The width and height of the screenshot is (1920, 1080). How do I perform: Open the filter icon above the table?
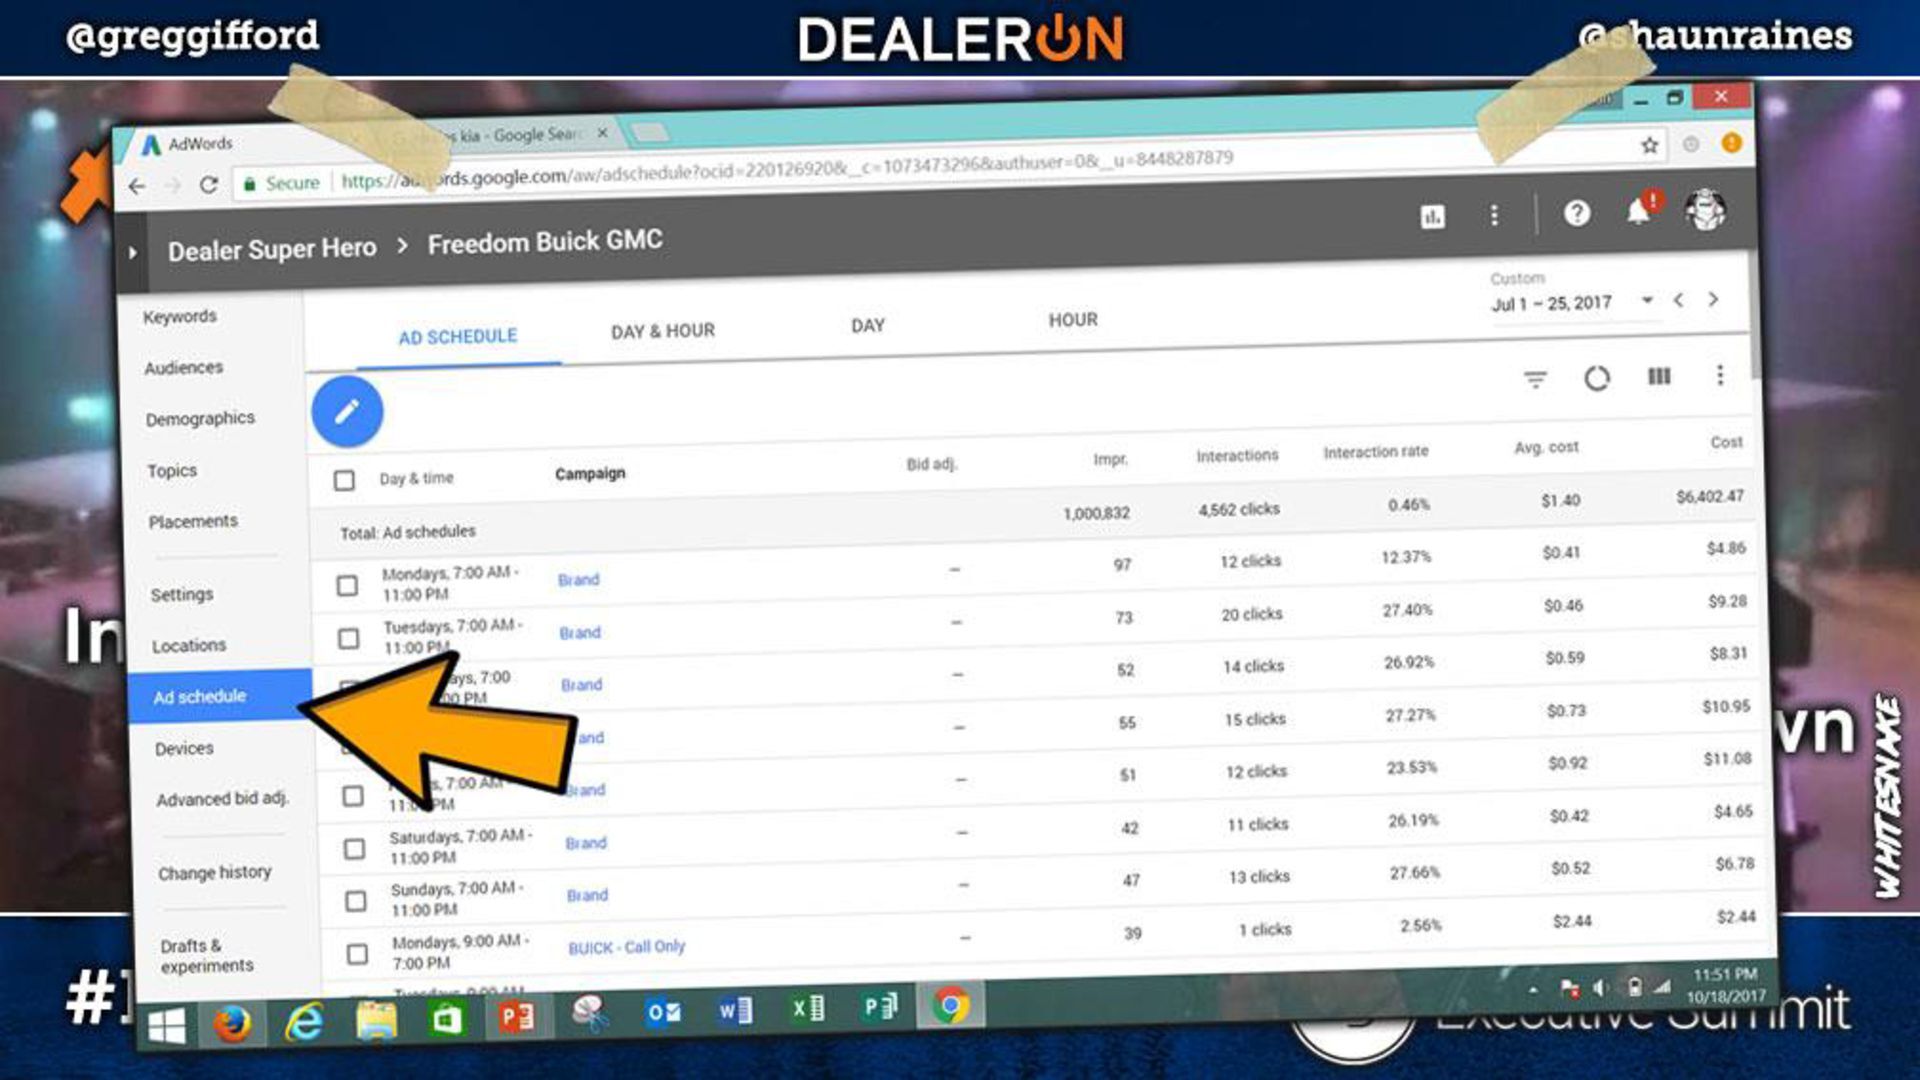click(1535, 379)
